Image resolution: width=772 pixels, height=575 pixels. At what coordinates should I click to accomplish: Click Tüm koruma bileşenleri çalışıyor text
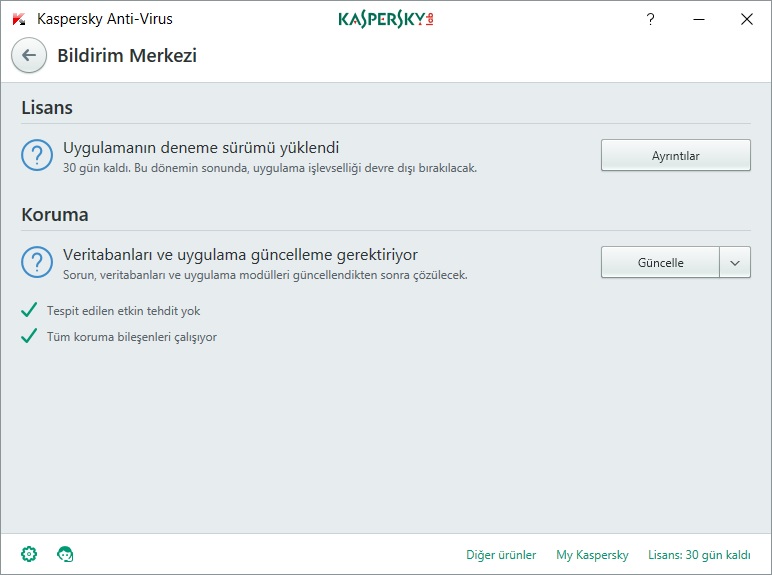(132, 337)
